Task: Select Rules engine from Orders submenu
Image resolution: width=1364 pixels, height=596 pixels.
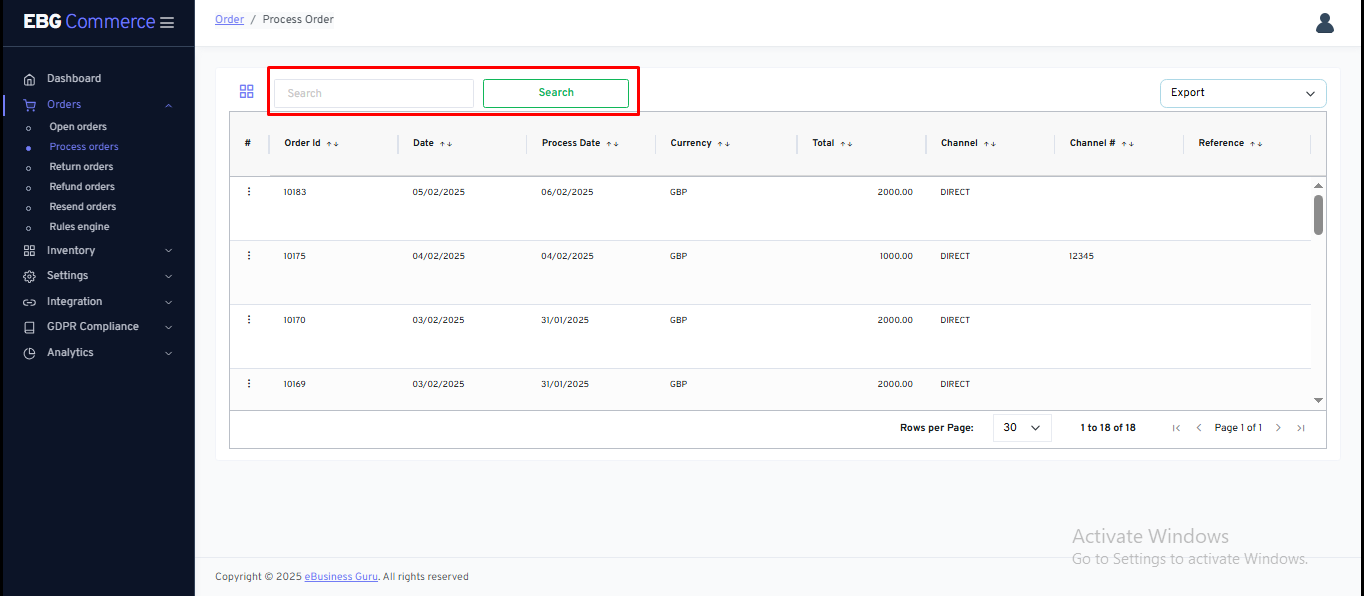Action: 79,227
